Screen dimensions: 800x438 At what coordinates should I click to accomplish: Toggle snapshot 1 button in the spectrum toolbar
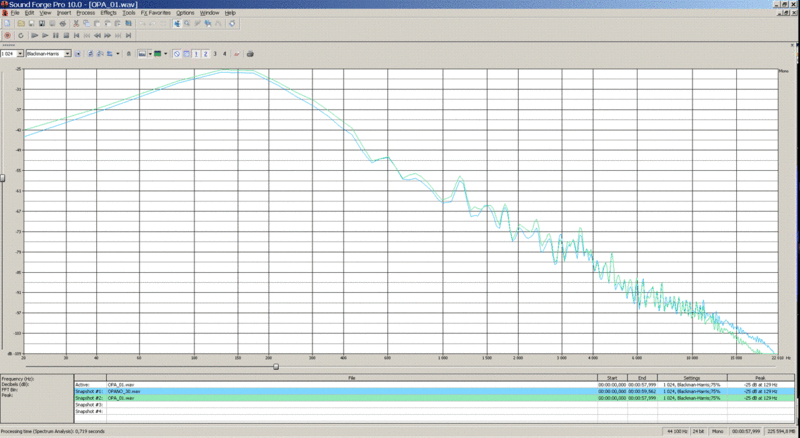point(194,53)
